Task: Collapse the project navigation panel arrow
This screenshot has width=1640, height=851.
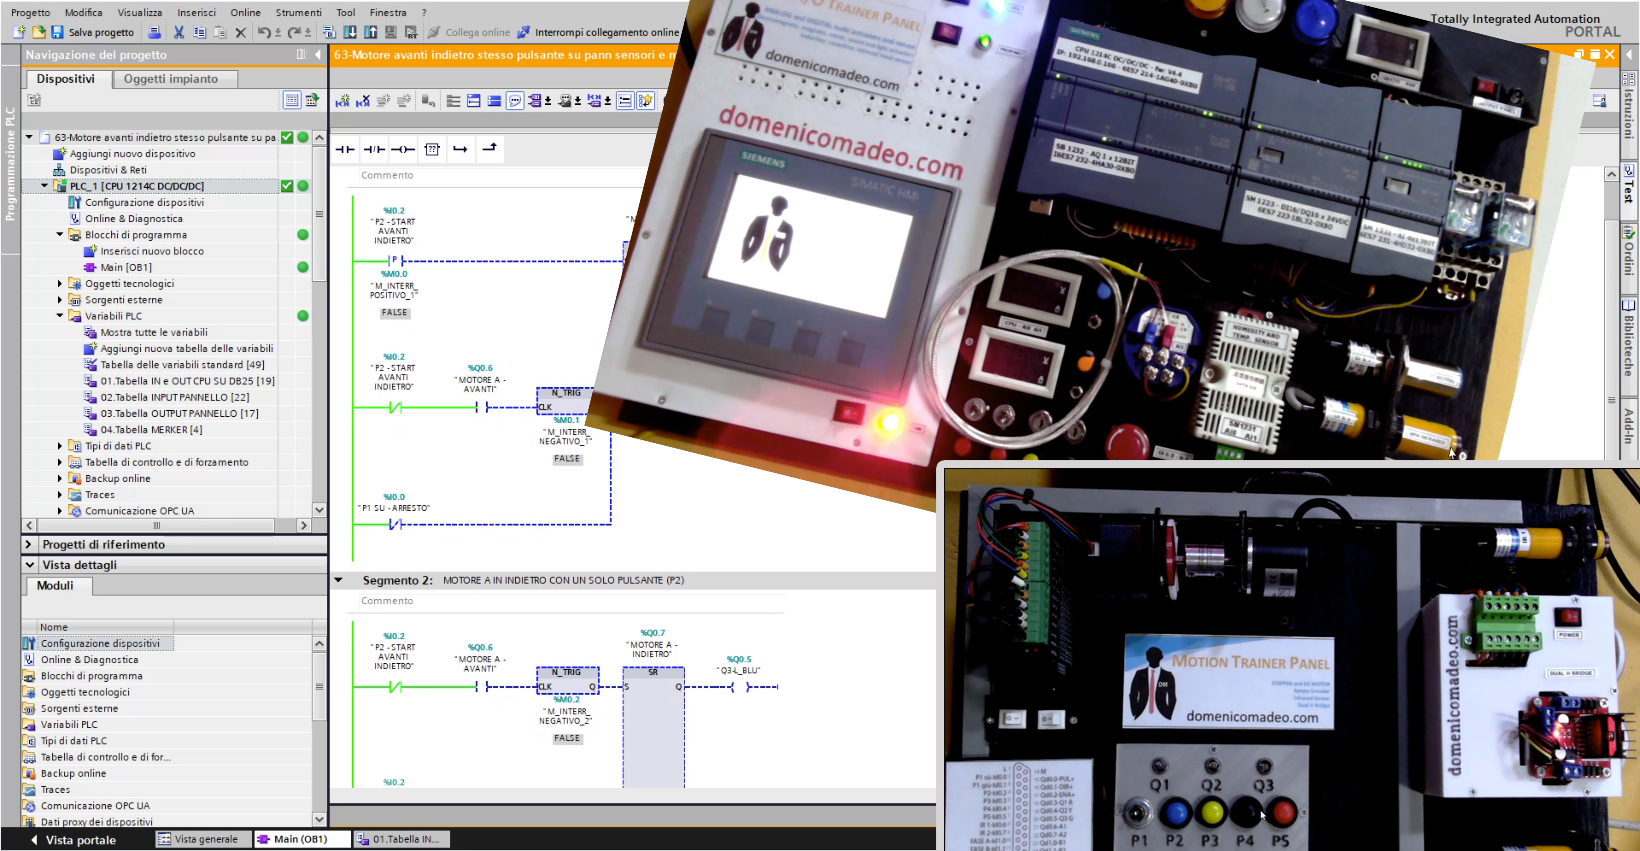Action: coord(318,55)
